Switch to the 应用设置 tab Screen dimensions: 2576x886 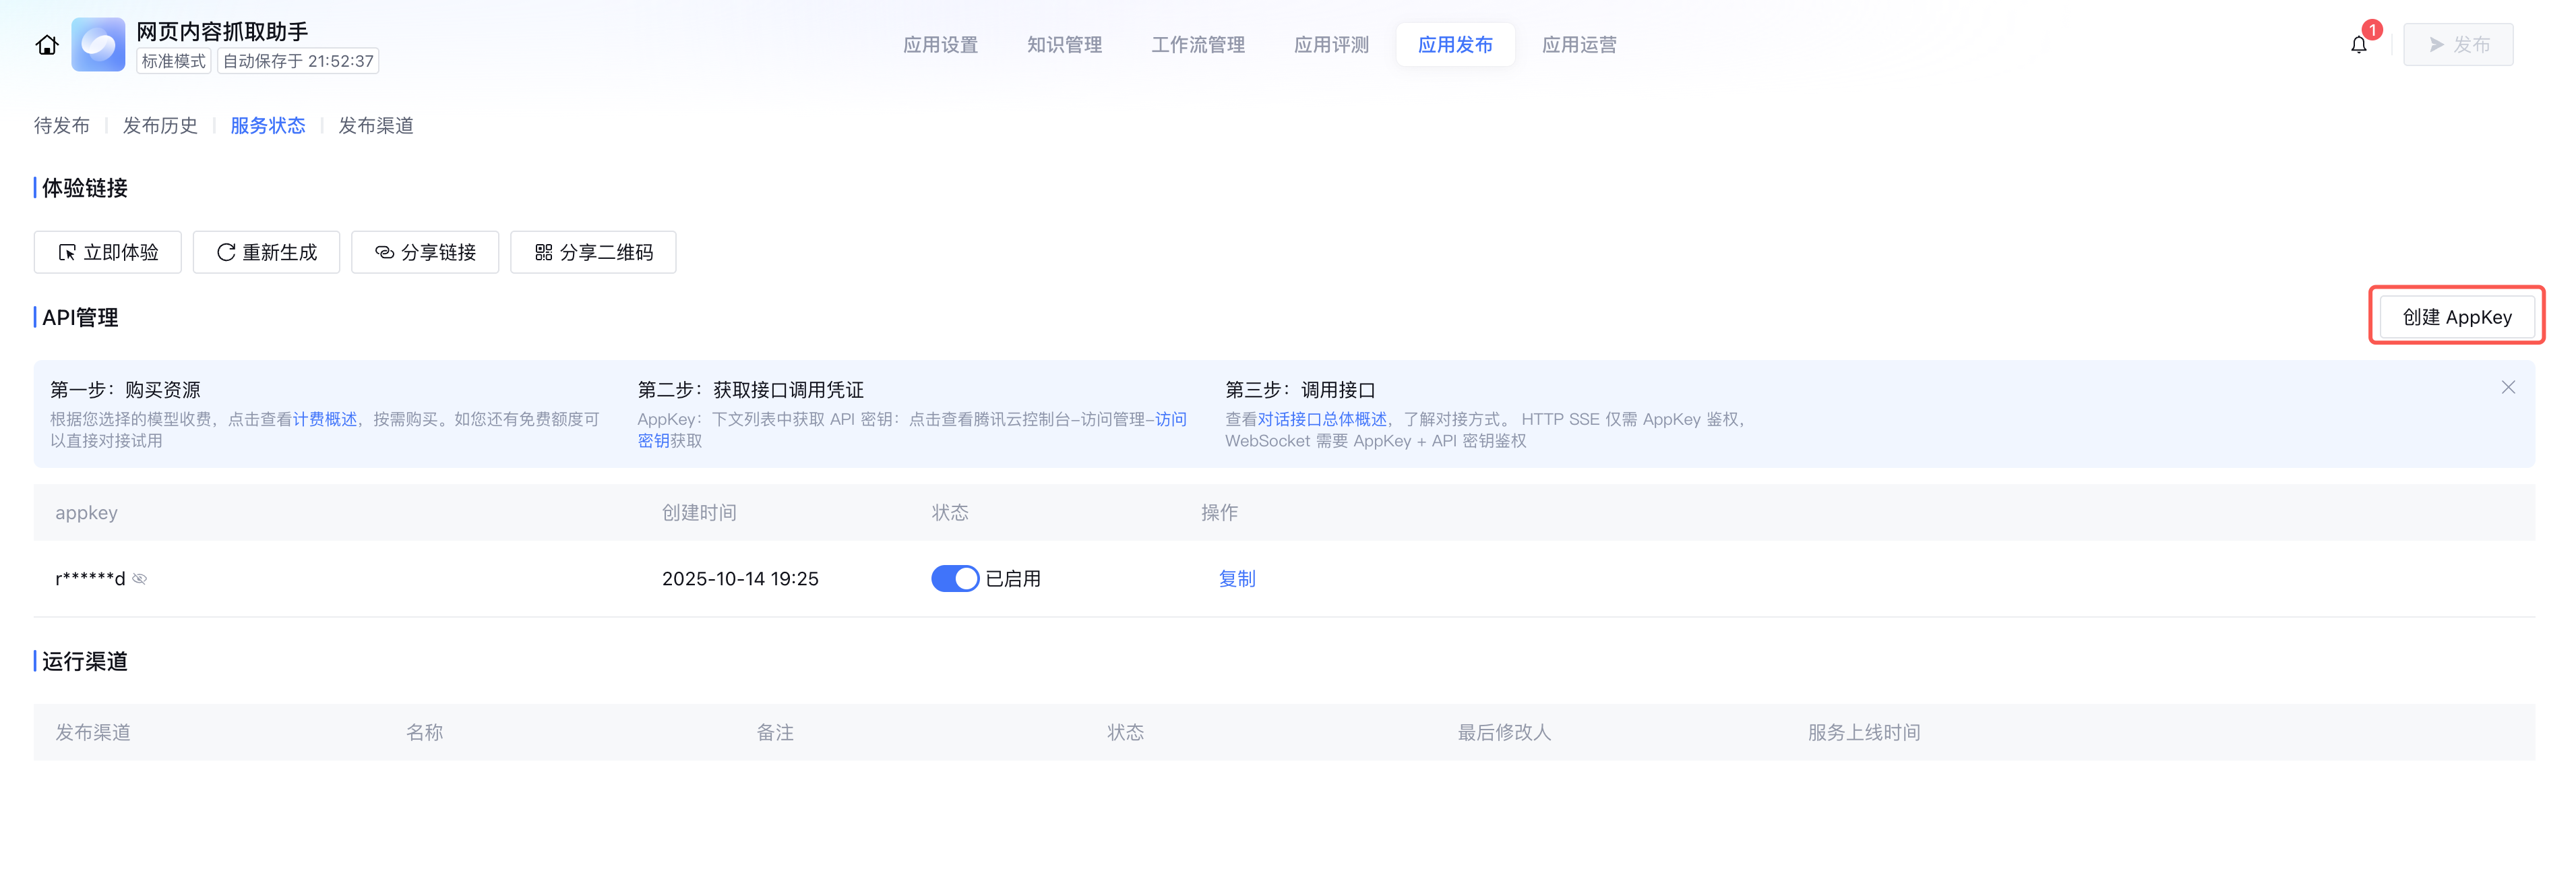pos(940,45)
